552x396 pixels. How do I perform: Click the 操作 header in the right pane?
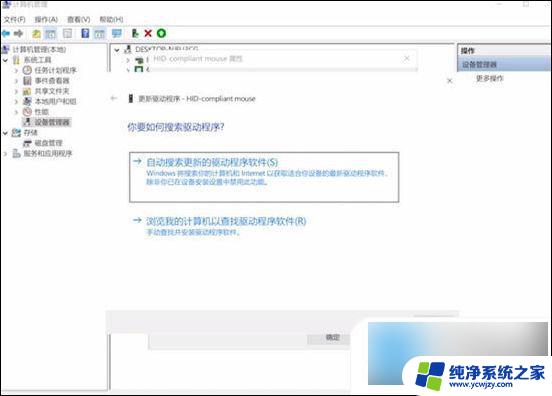[468, 50]
